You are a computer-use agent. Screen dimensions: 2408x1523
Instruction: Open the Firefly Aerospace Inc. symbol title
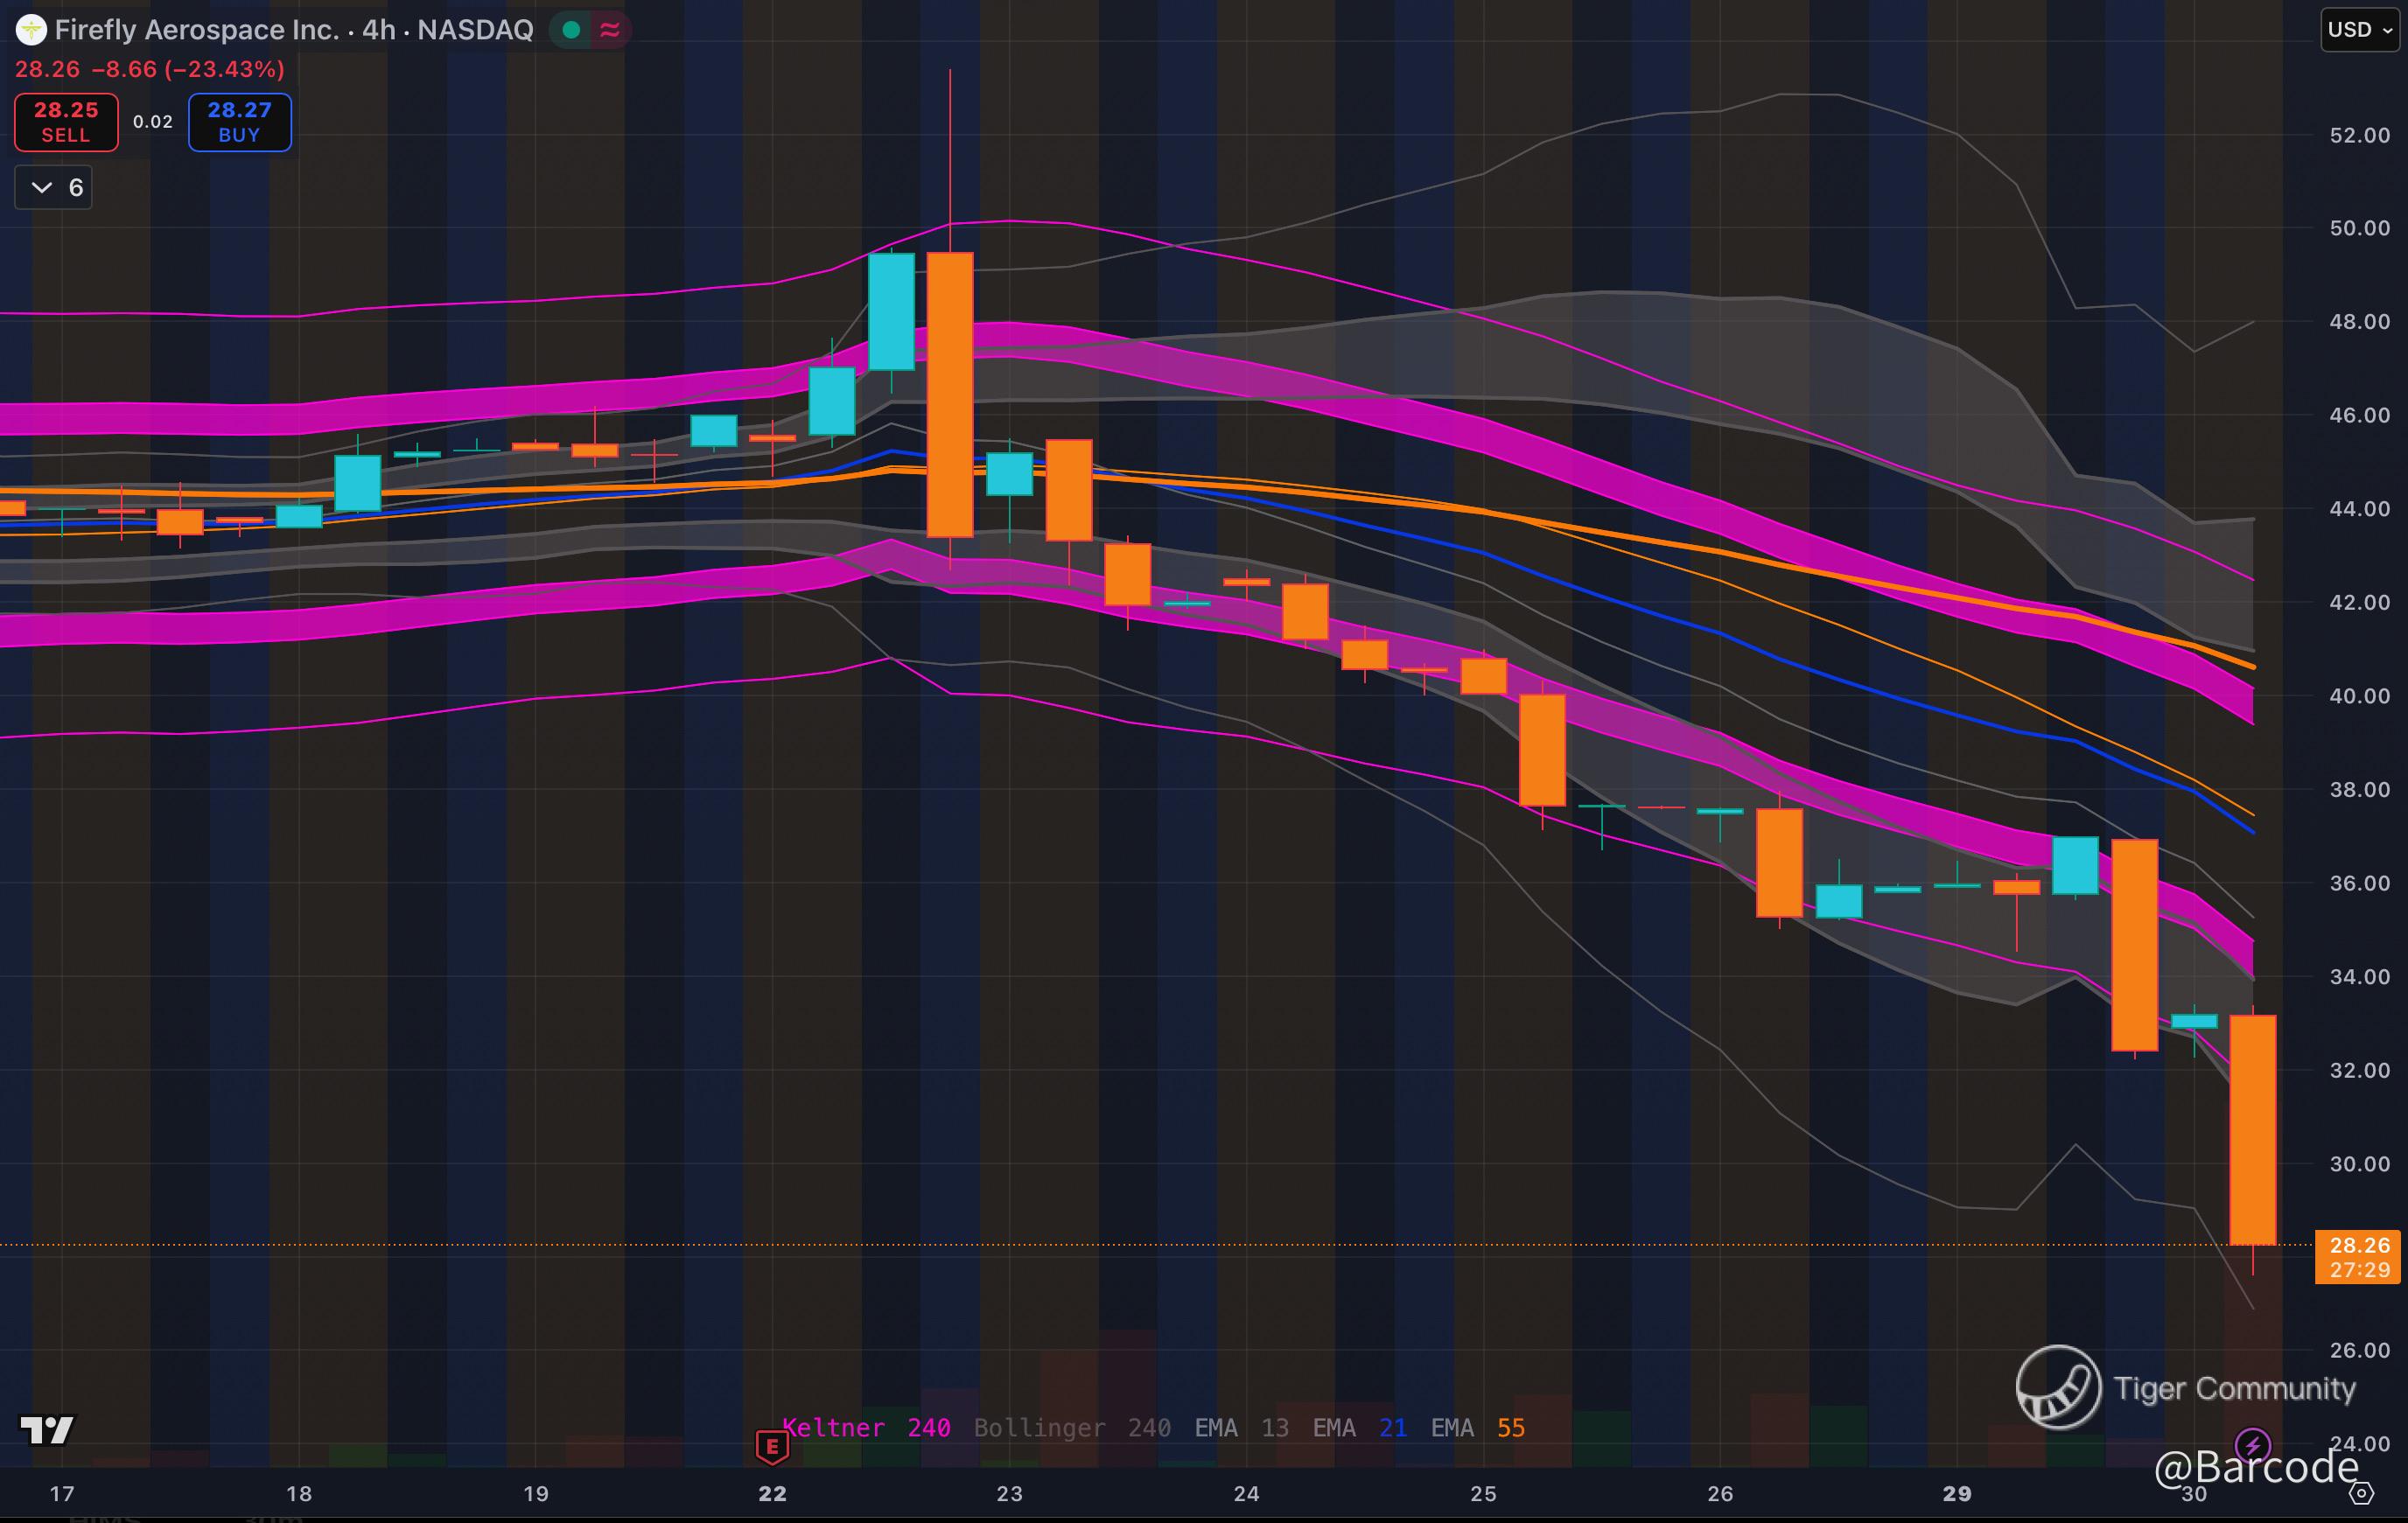pyautogui.click(x=197, y=30)
